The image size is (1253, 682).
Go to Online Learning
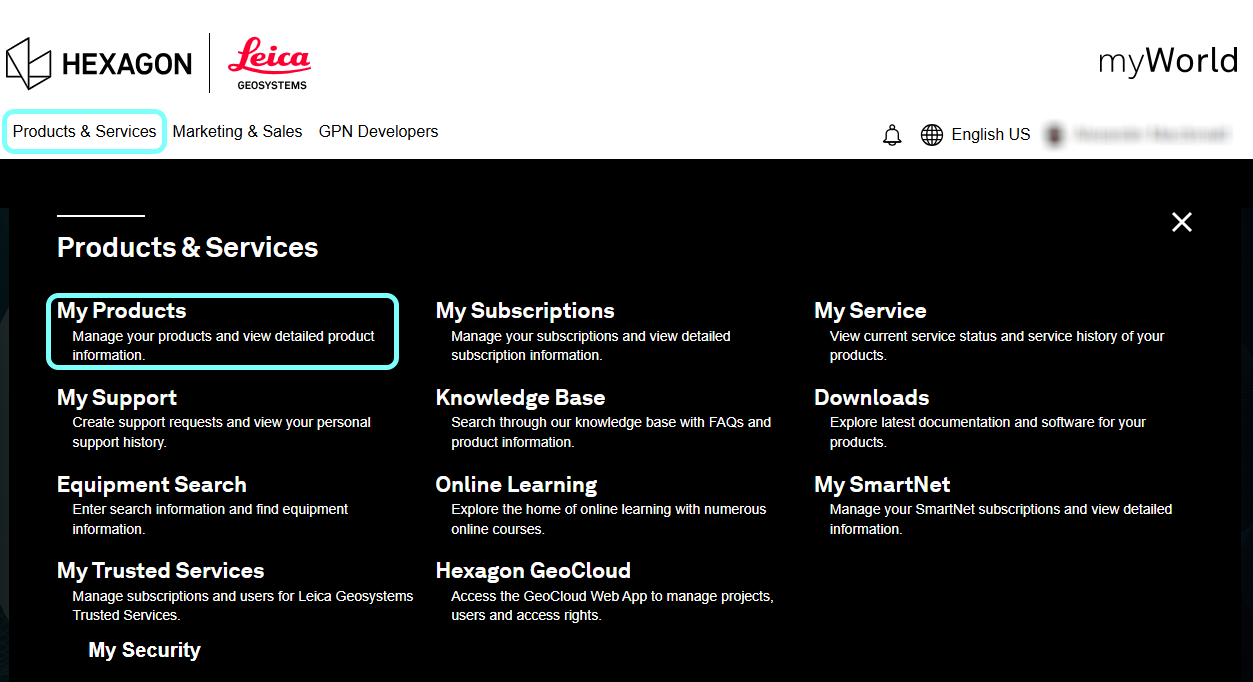[516, 485]
